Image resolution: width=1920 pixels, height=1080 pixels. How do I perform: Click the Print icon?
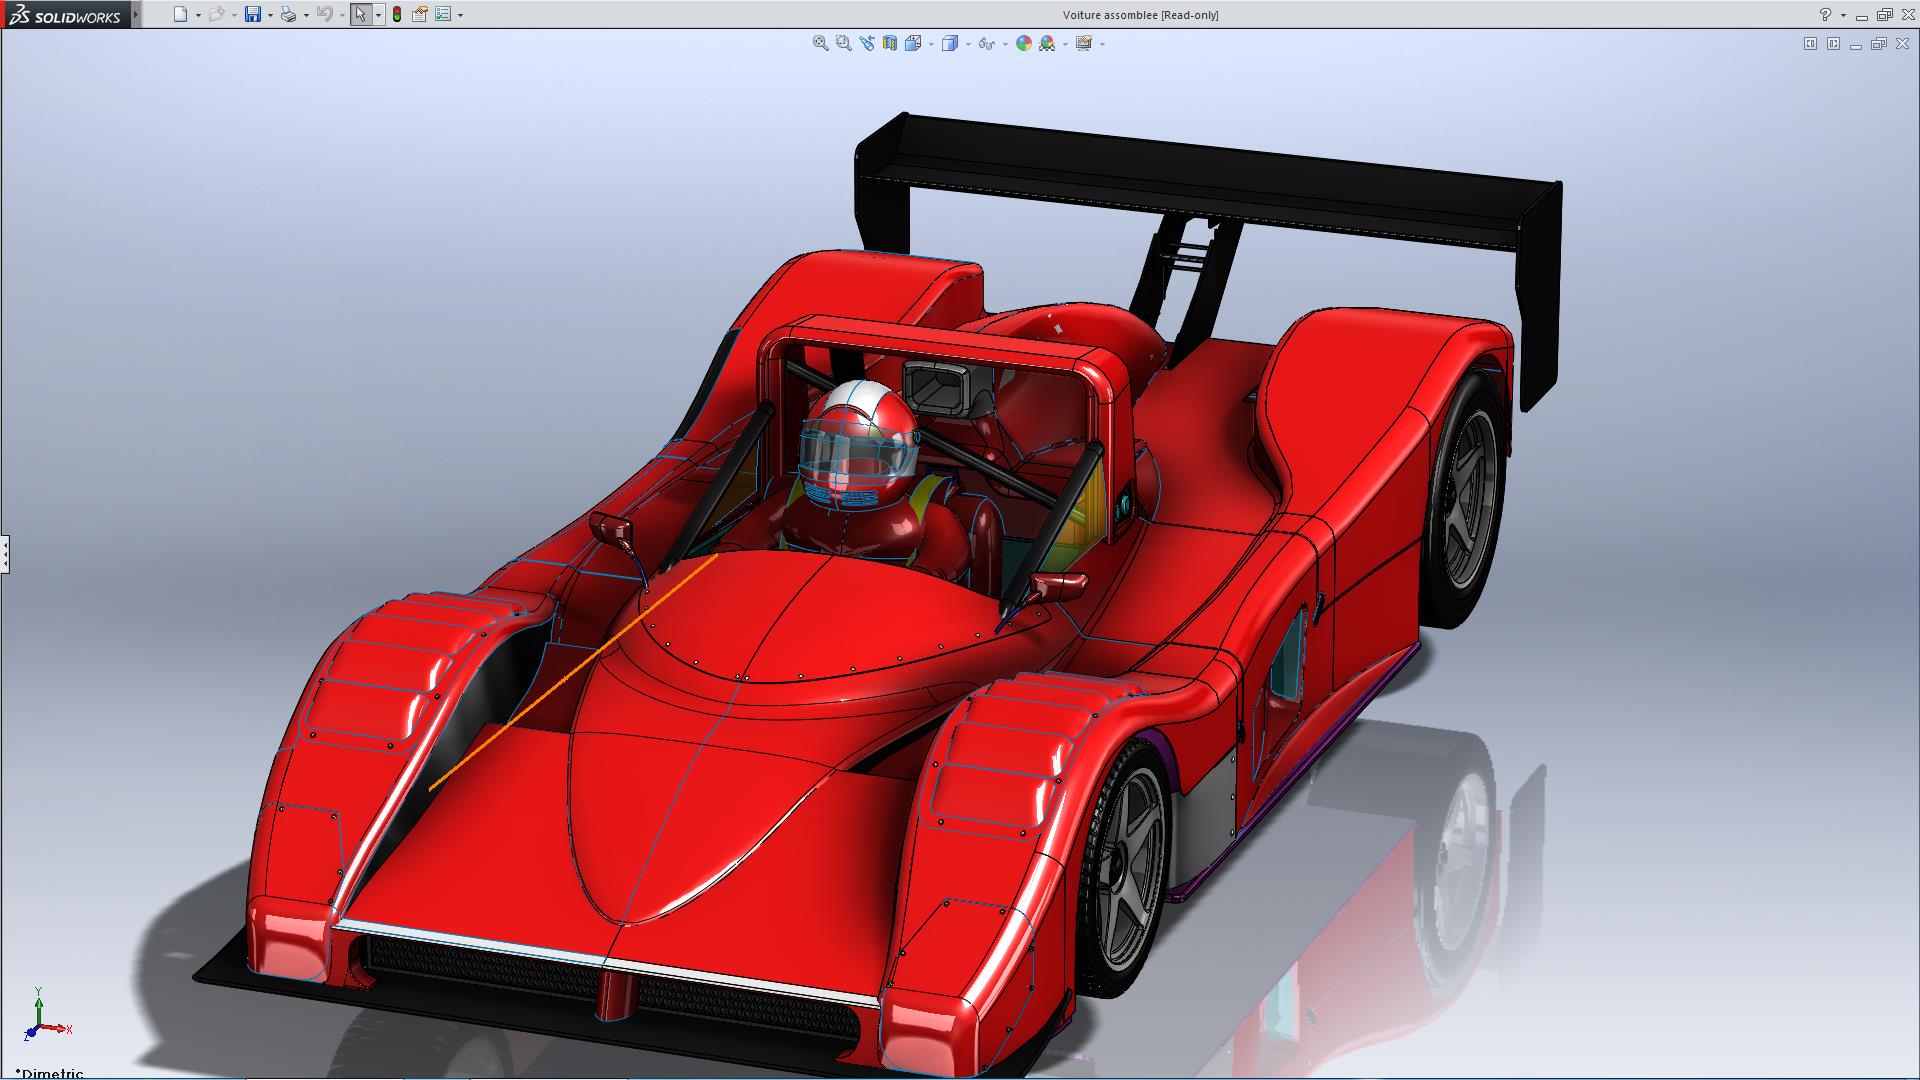(288, 14)
